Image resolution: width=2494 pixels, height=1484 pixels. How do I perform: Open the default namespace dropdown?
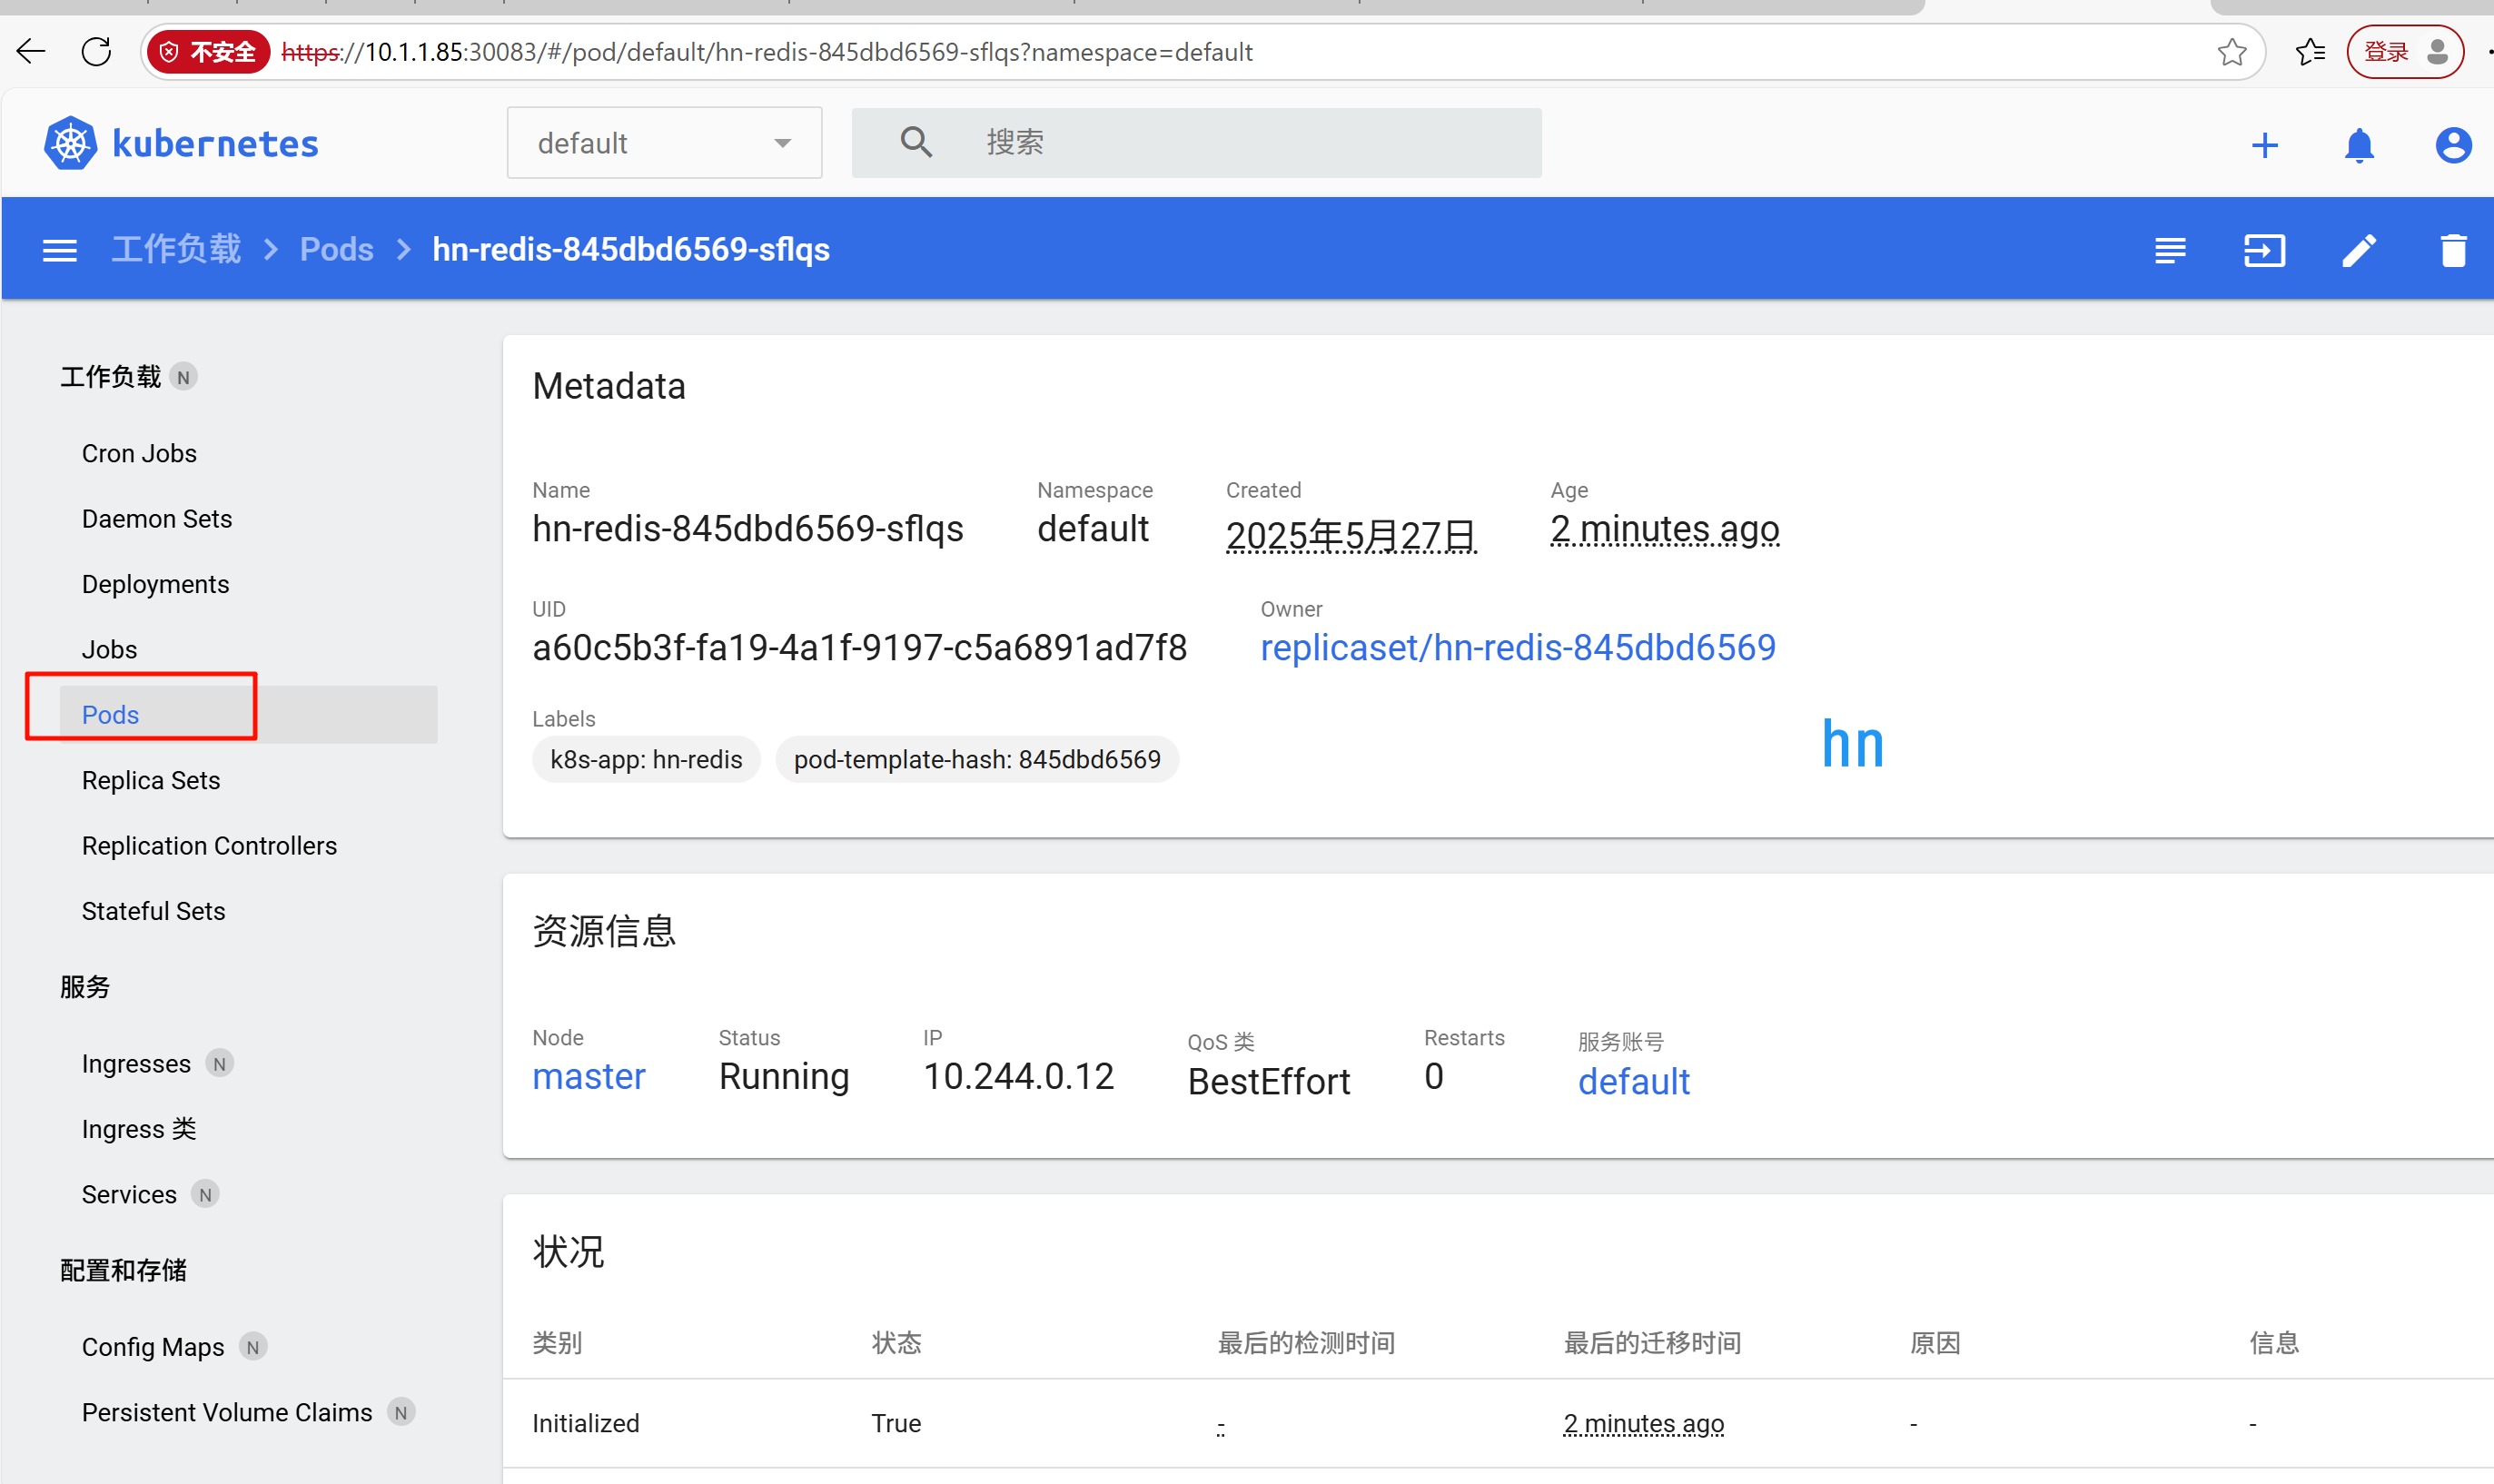(x=664, y=143)
